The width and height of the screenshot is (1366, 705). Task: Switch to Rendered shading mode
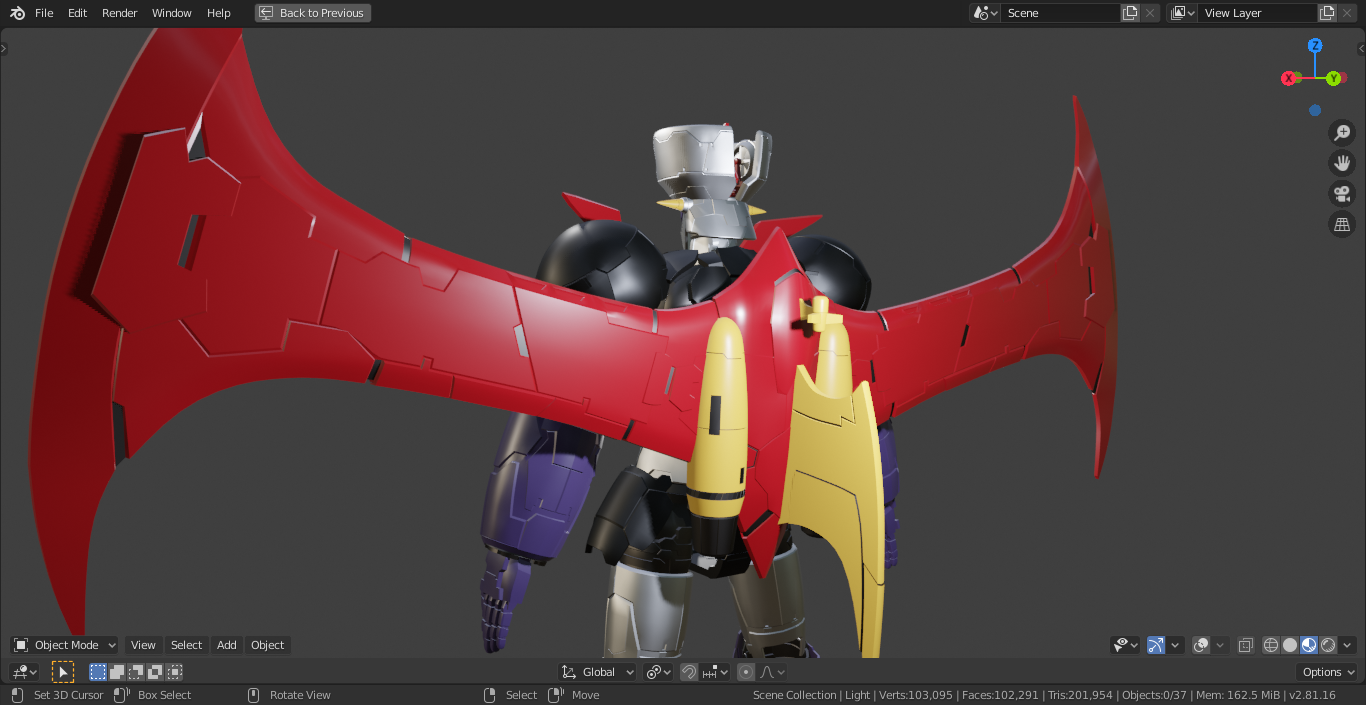pyautogui.click(x=1328, y=645)
